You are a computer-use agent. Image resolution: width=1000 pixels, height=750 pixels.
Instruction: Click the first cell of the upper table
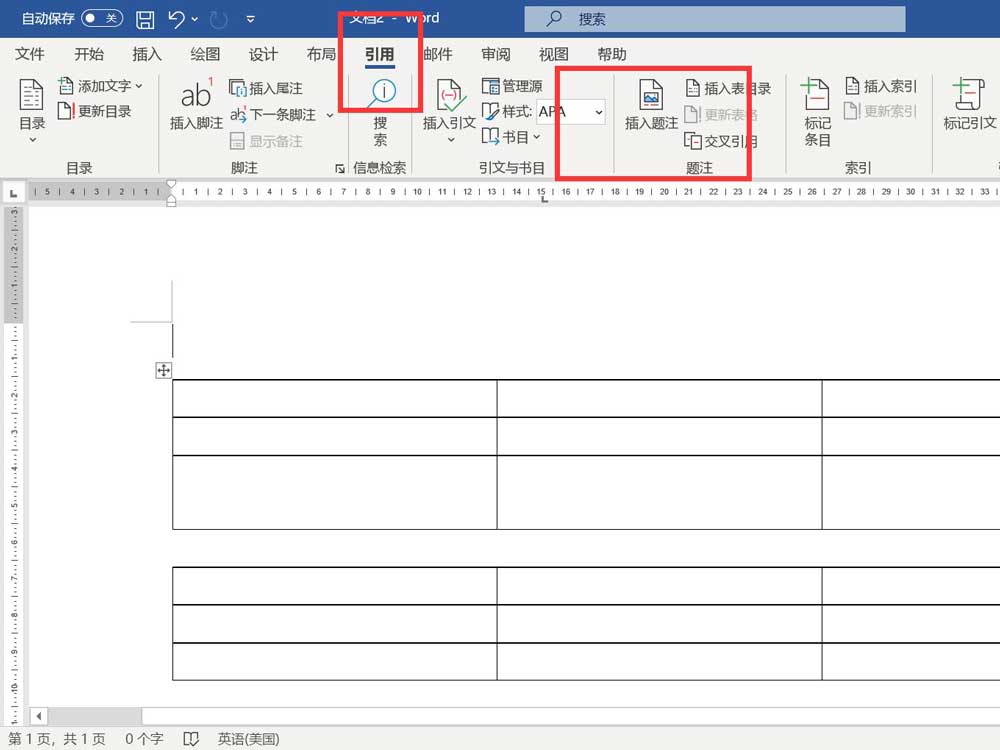(x=334, y=399)
